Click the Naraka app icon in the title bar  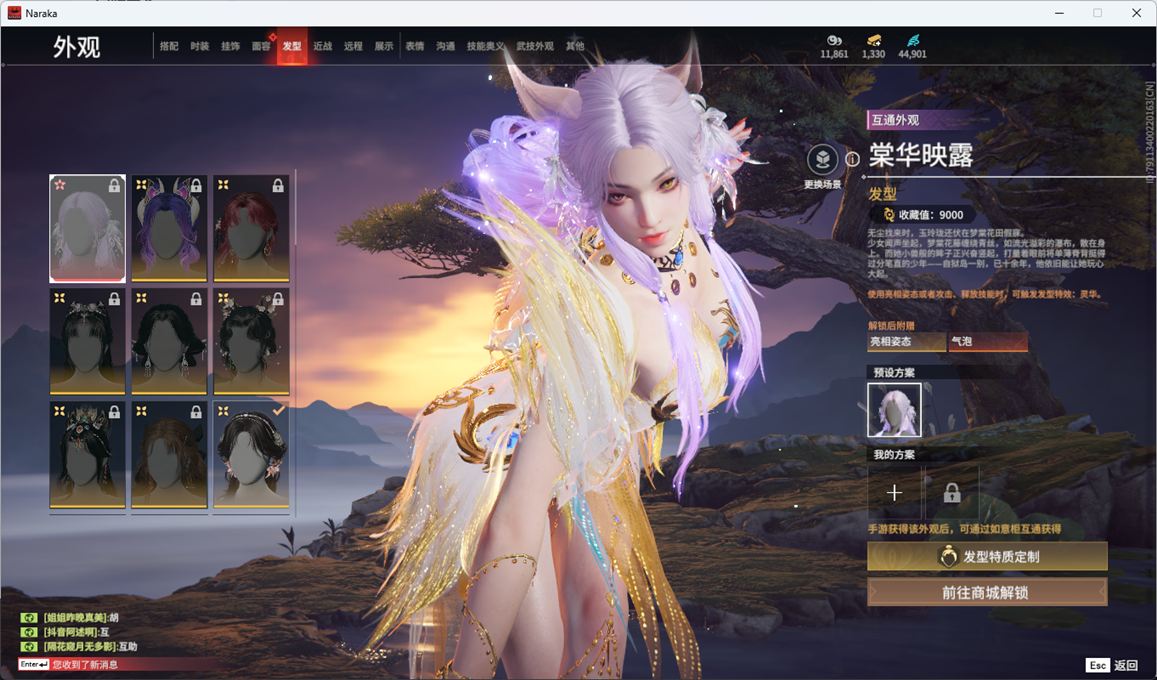(x=14, y=13)
